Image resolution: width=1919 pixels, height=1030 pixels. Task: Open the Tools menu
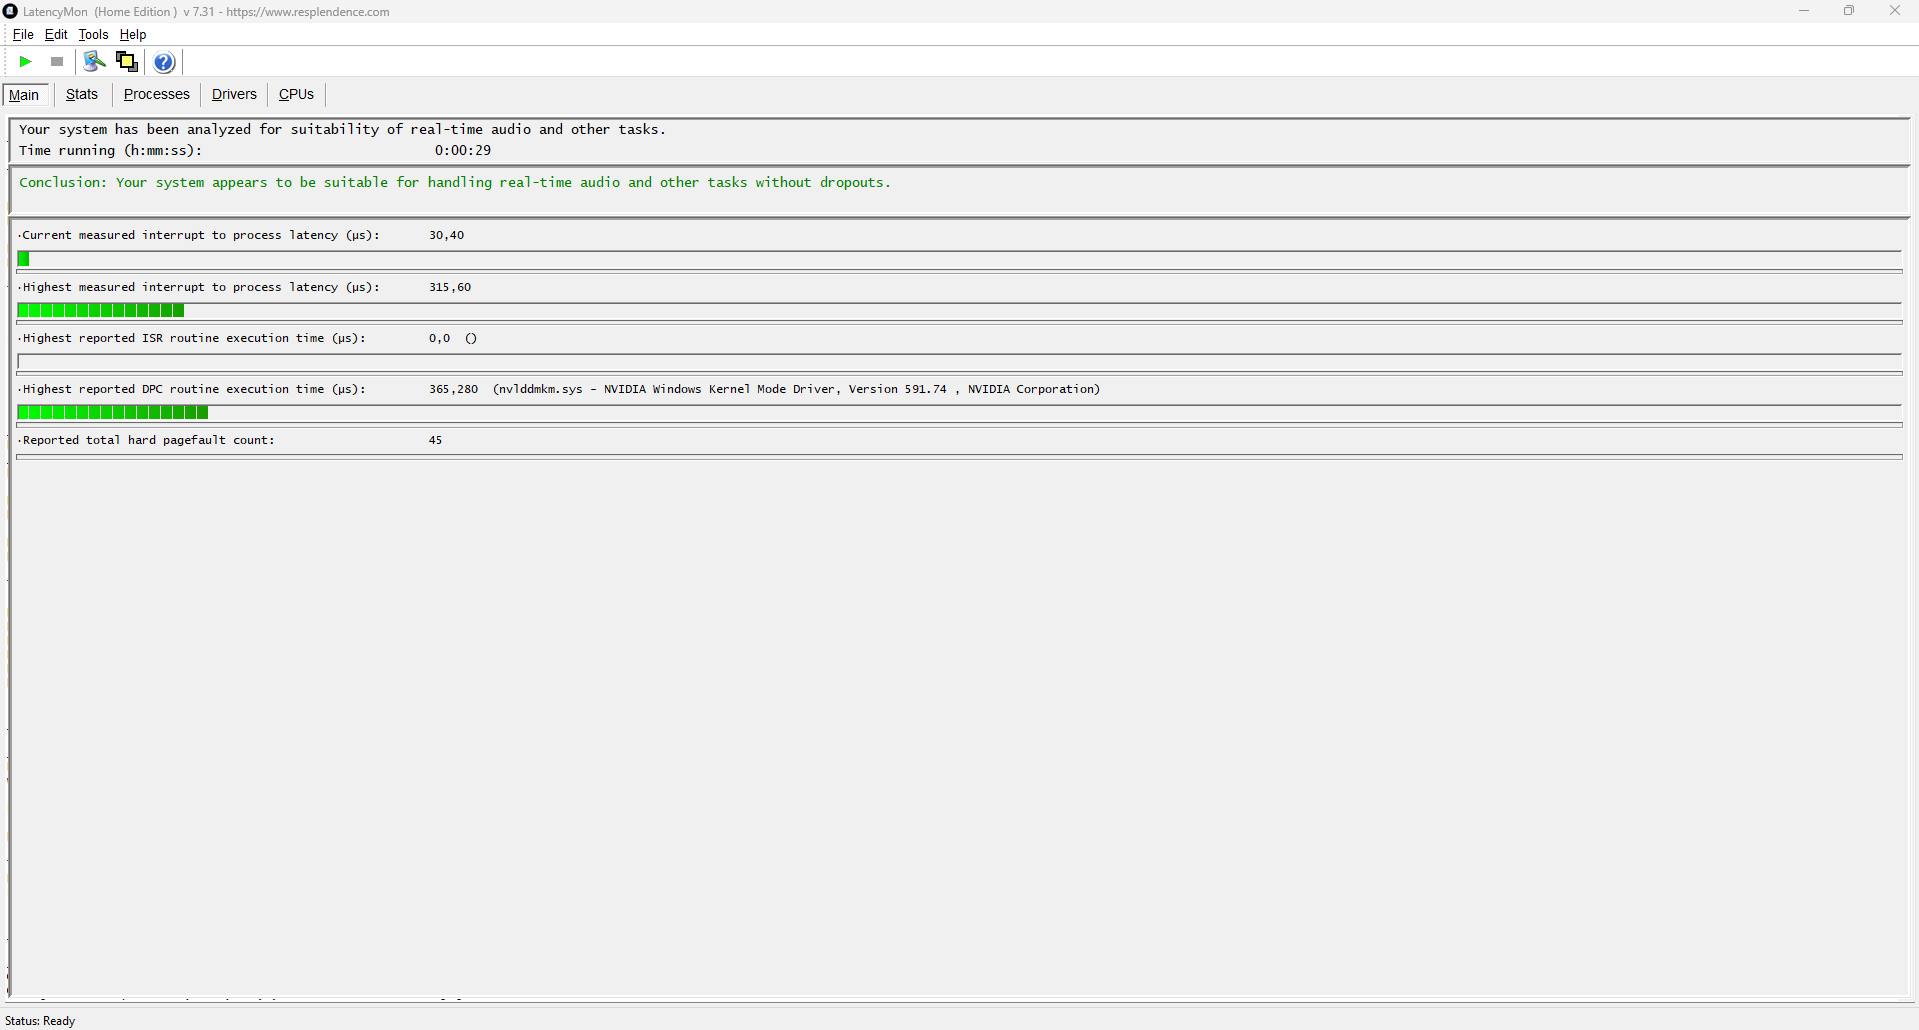tap(93, 34)
